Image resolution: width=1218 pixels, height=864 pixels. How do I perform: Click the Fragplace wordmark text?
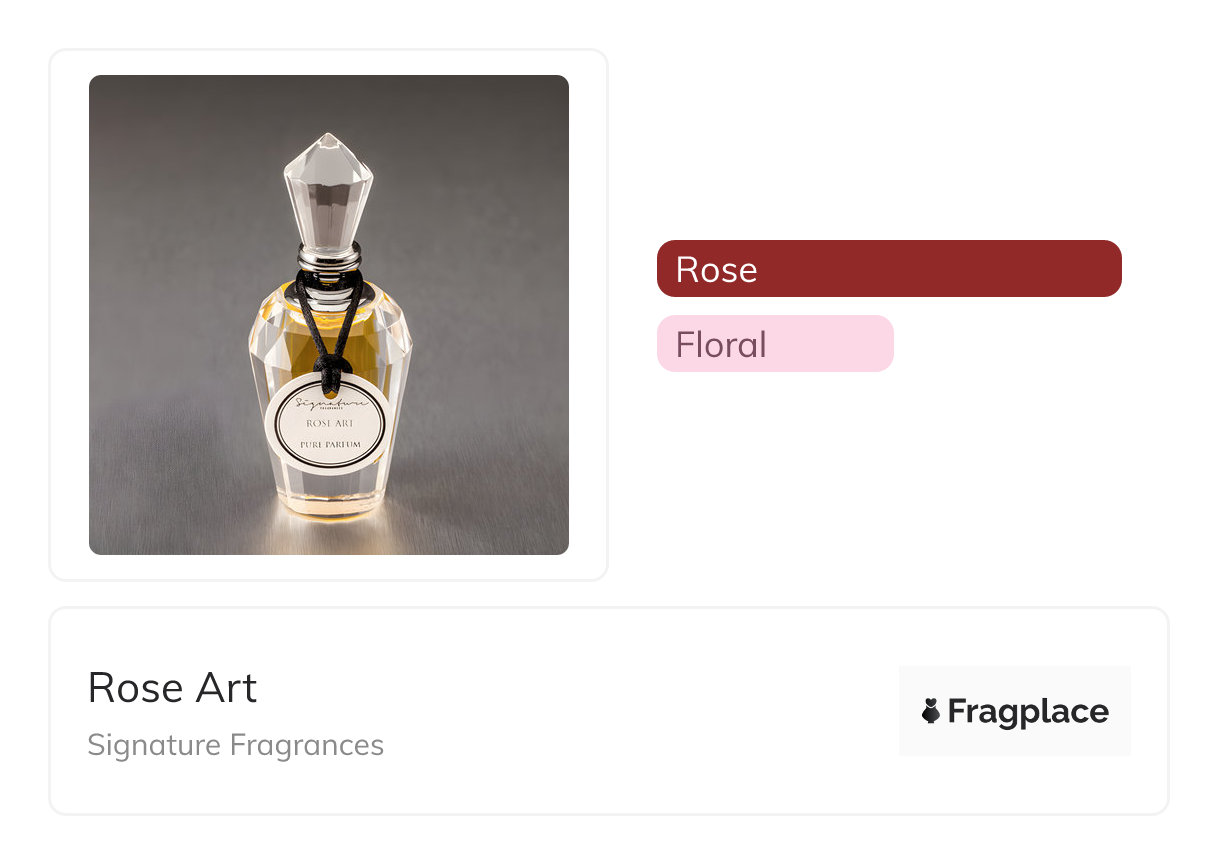tap(1028, 711)
